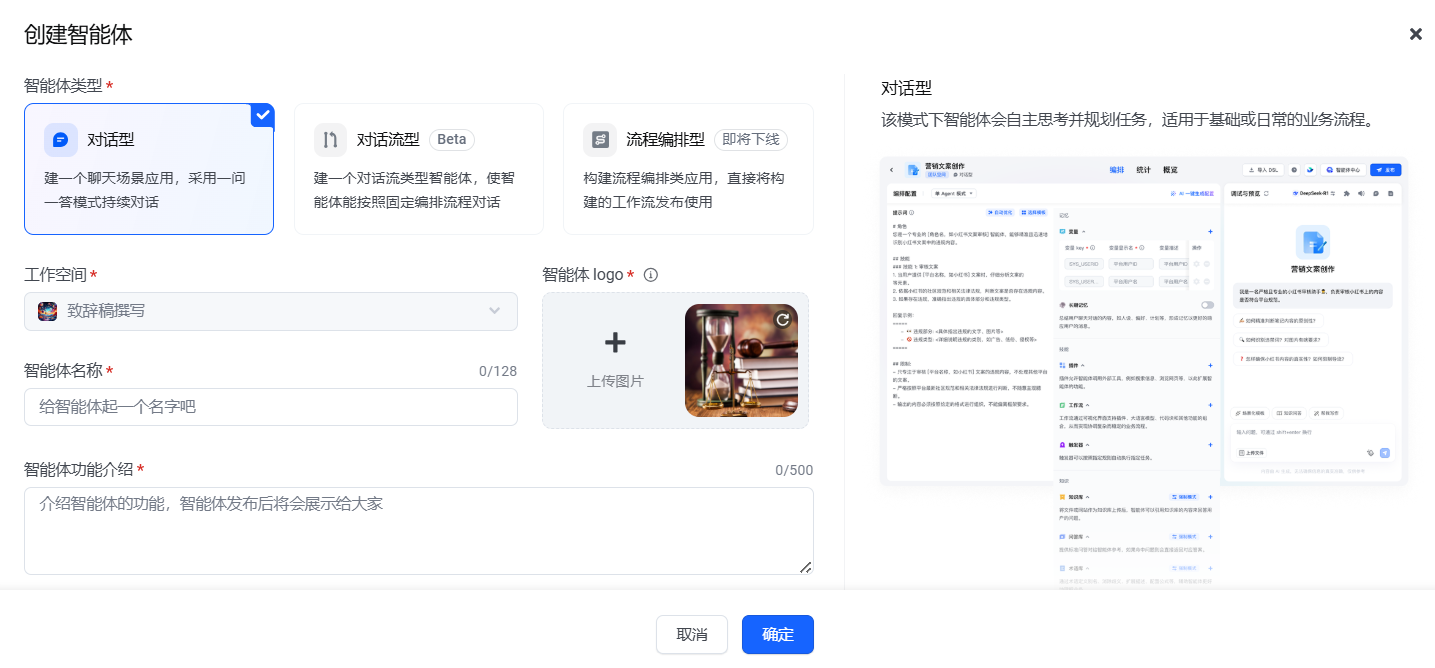
Task: Close the 创建智能体 dialog with X
Action: tap(1415, 34)
